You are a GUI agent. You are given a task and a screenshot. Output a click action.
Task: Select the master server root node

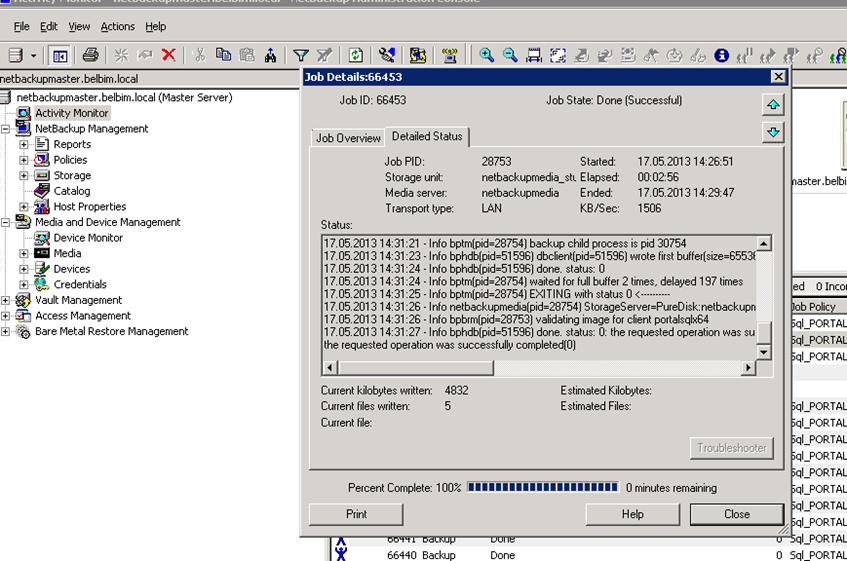[x=124, y=97]
